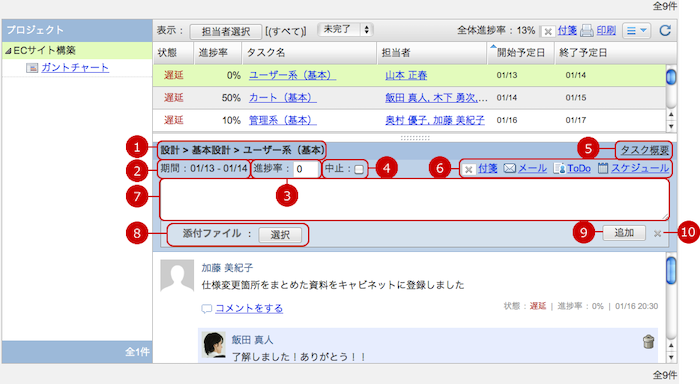The height and width of the screenshot is (384, 700).
Task: Click assignees 奥村 優子, 加藤 美紀子
Action: (x=434, y=120)
